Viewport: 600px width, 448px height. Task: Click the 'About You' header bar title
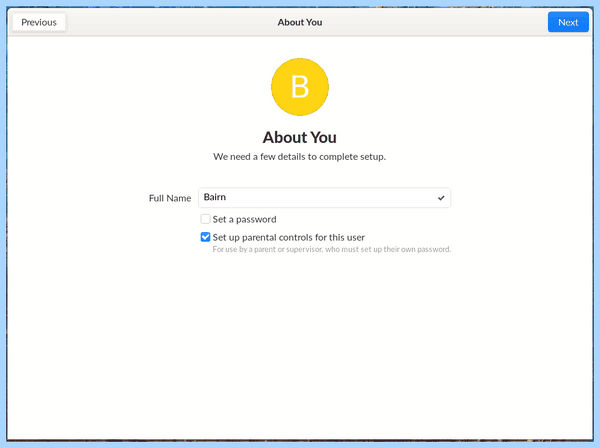coord(300,22)
